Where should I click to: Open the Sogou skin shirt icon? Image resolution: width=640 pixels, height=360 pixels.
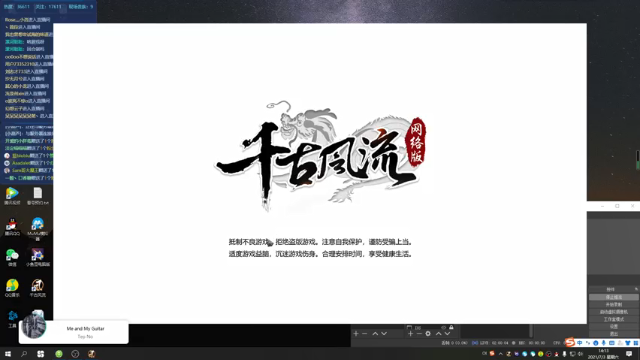(x=628, y=343)
